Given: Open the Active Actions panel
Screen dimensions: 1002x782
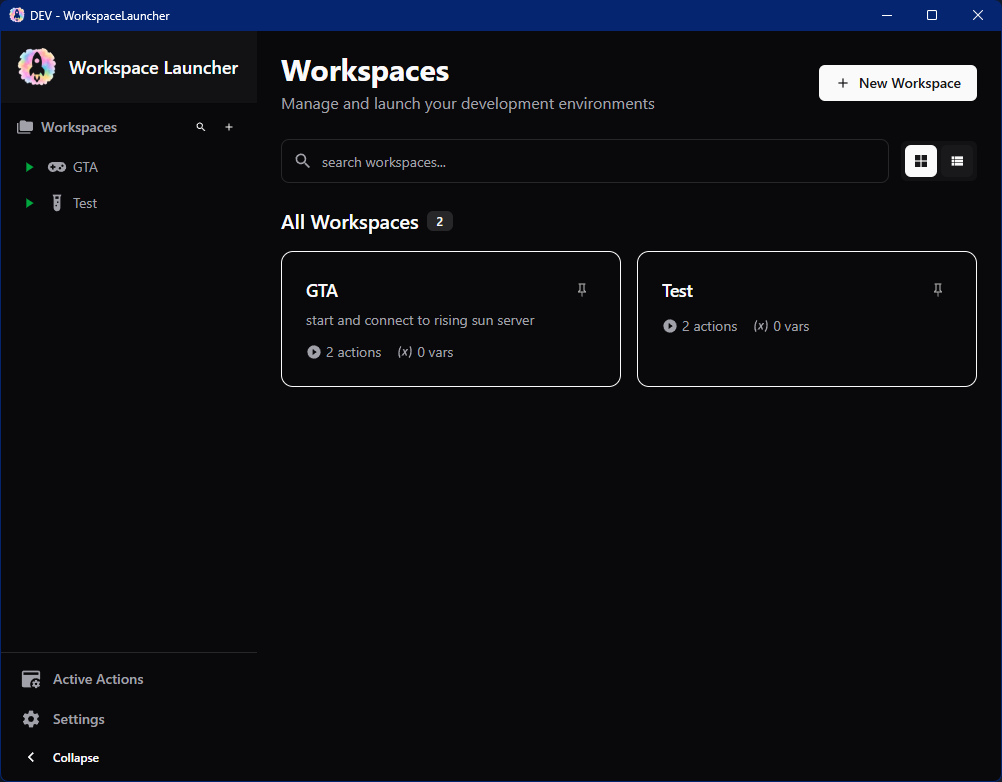Looking at the screenshot, I should pos(98,679).
